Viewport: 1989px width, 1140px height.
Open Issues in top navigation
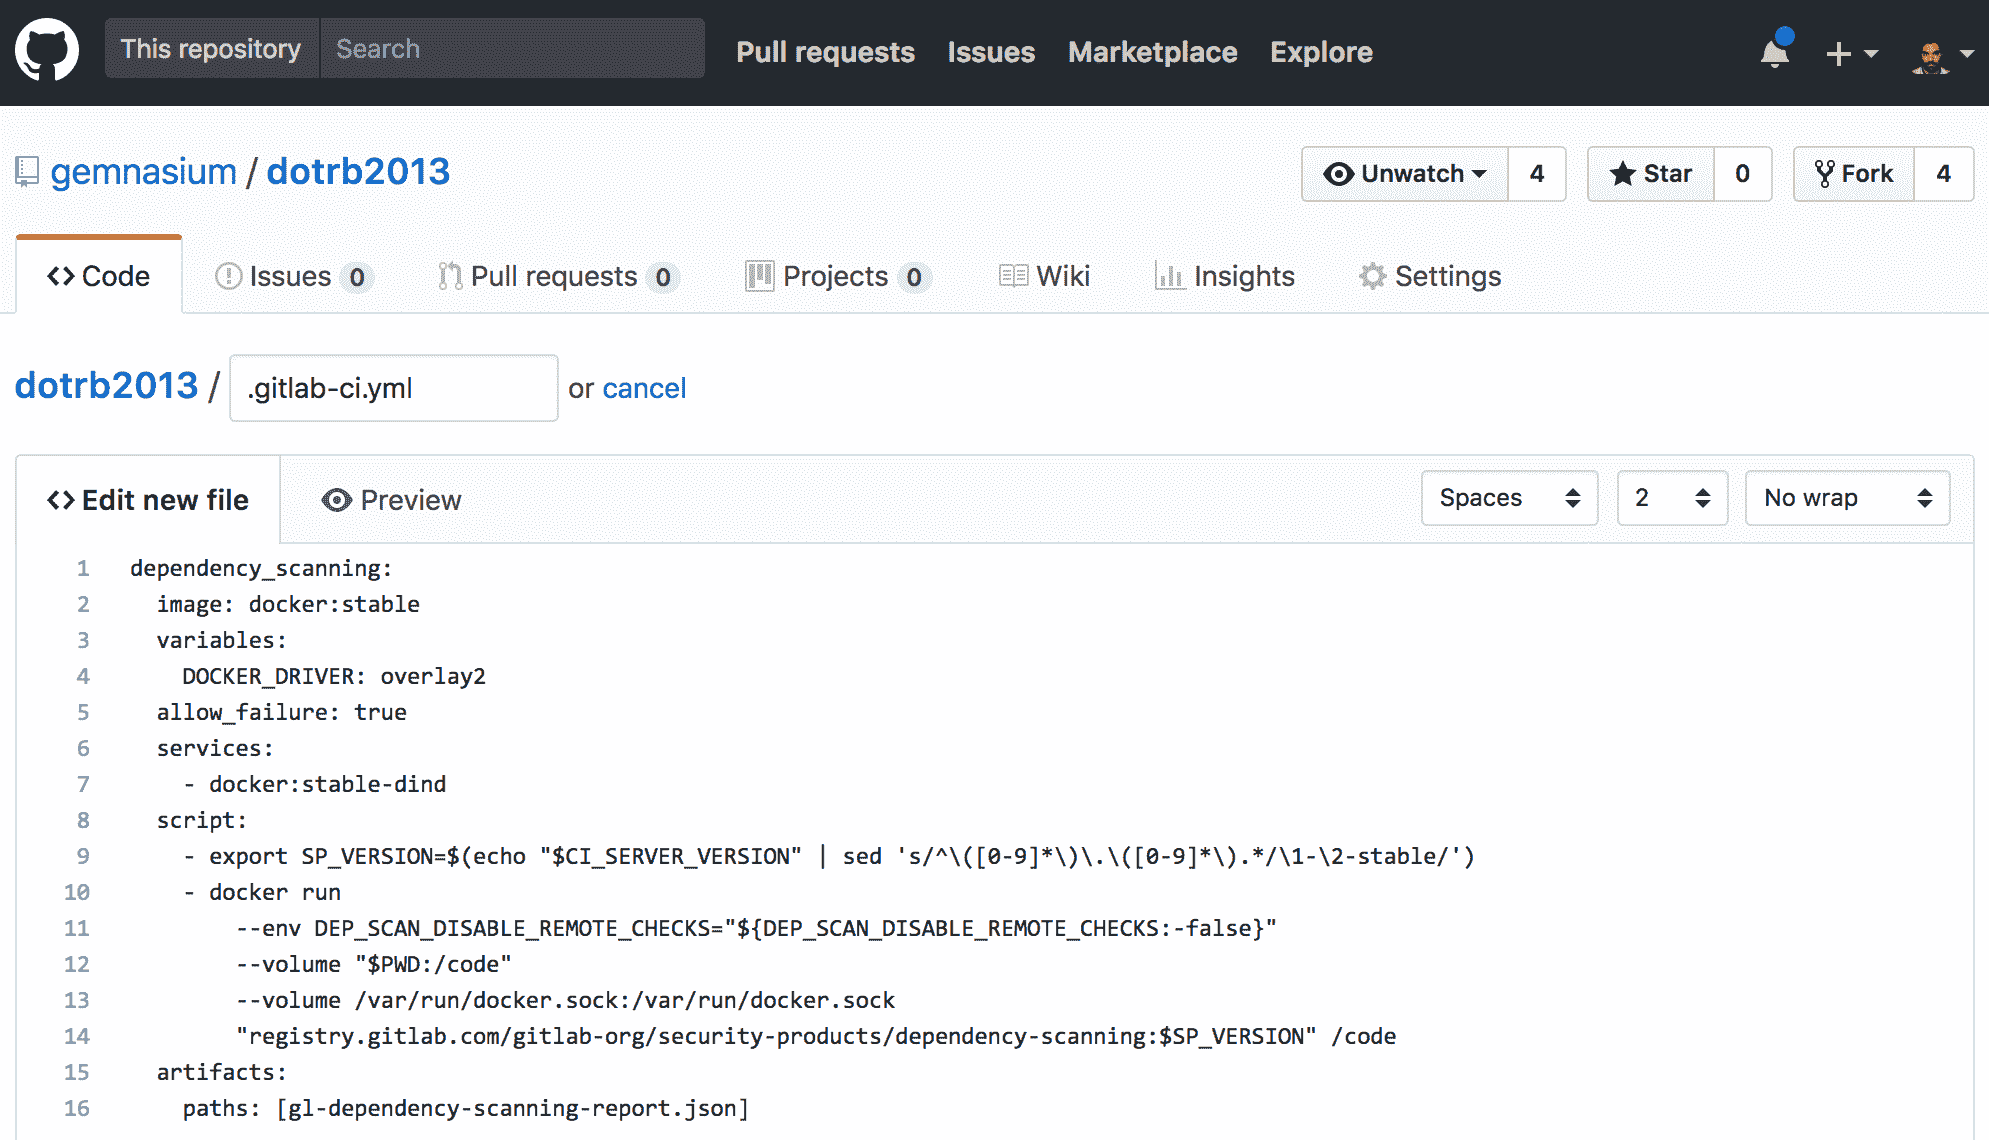[x=991, y=52]
